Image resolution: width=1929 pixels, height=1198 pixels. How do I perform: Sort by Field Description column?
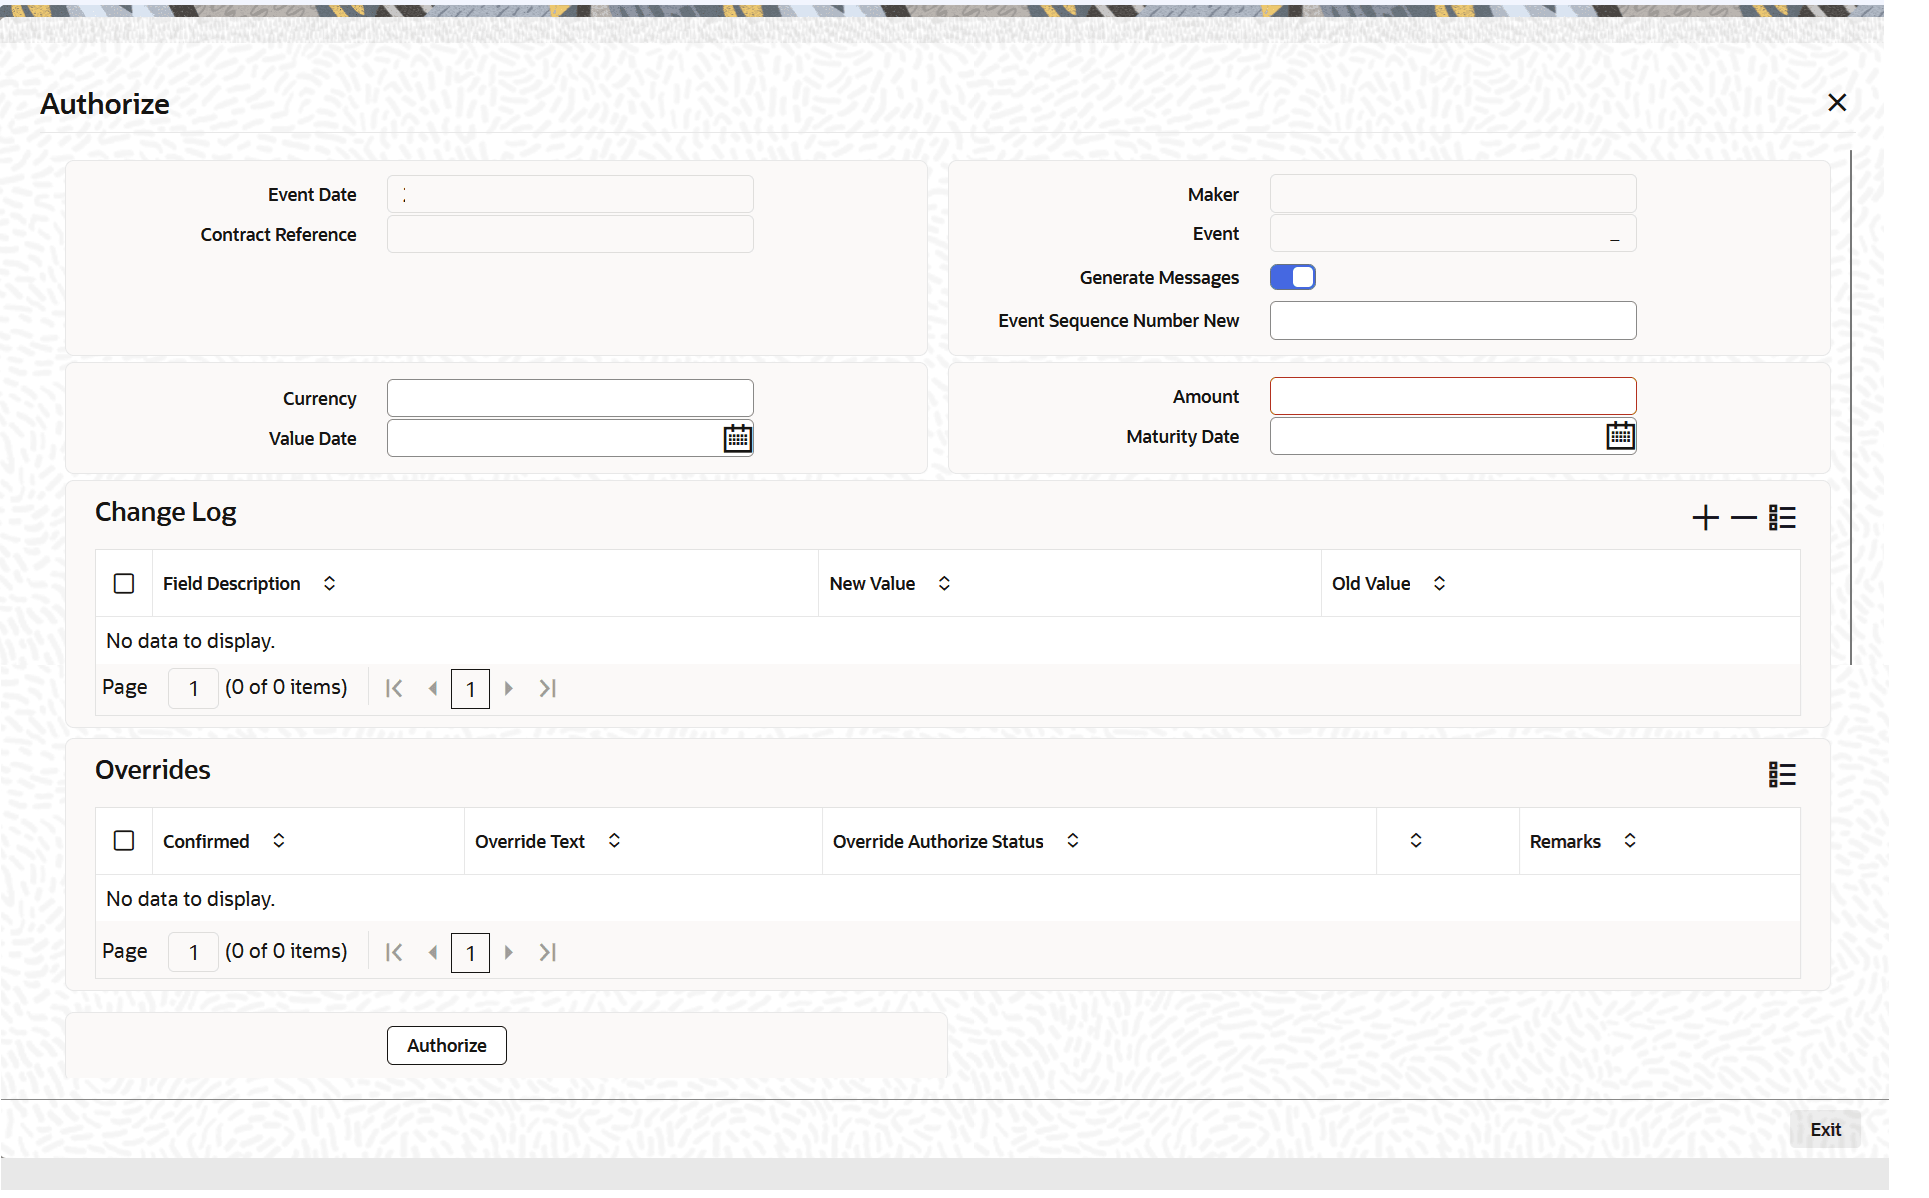[329, 583]
